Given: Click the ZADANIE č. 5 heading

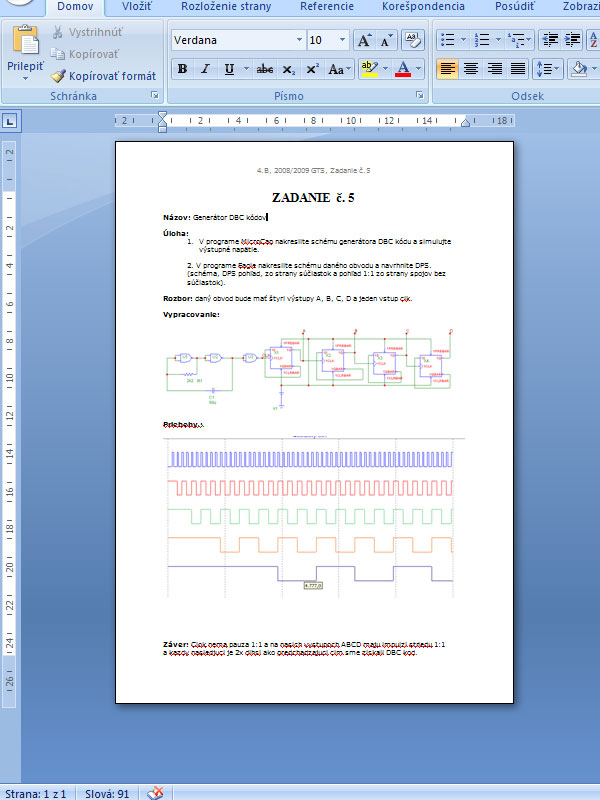Looking at the screenshot, I should pos(313,197).
